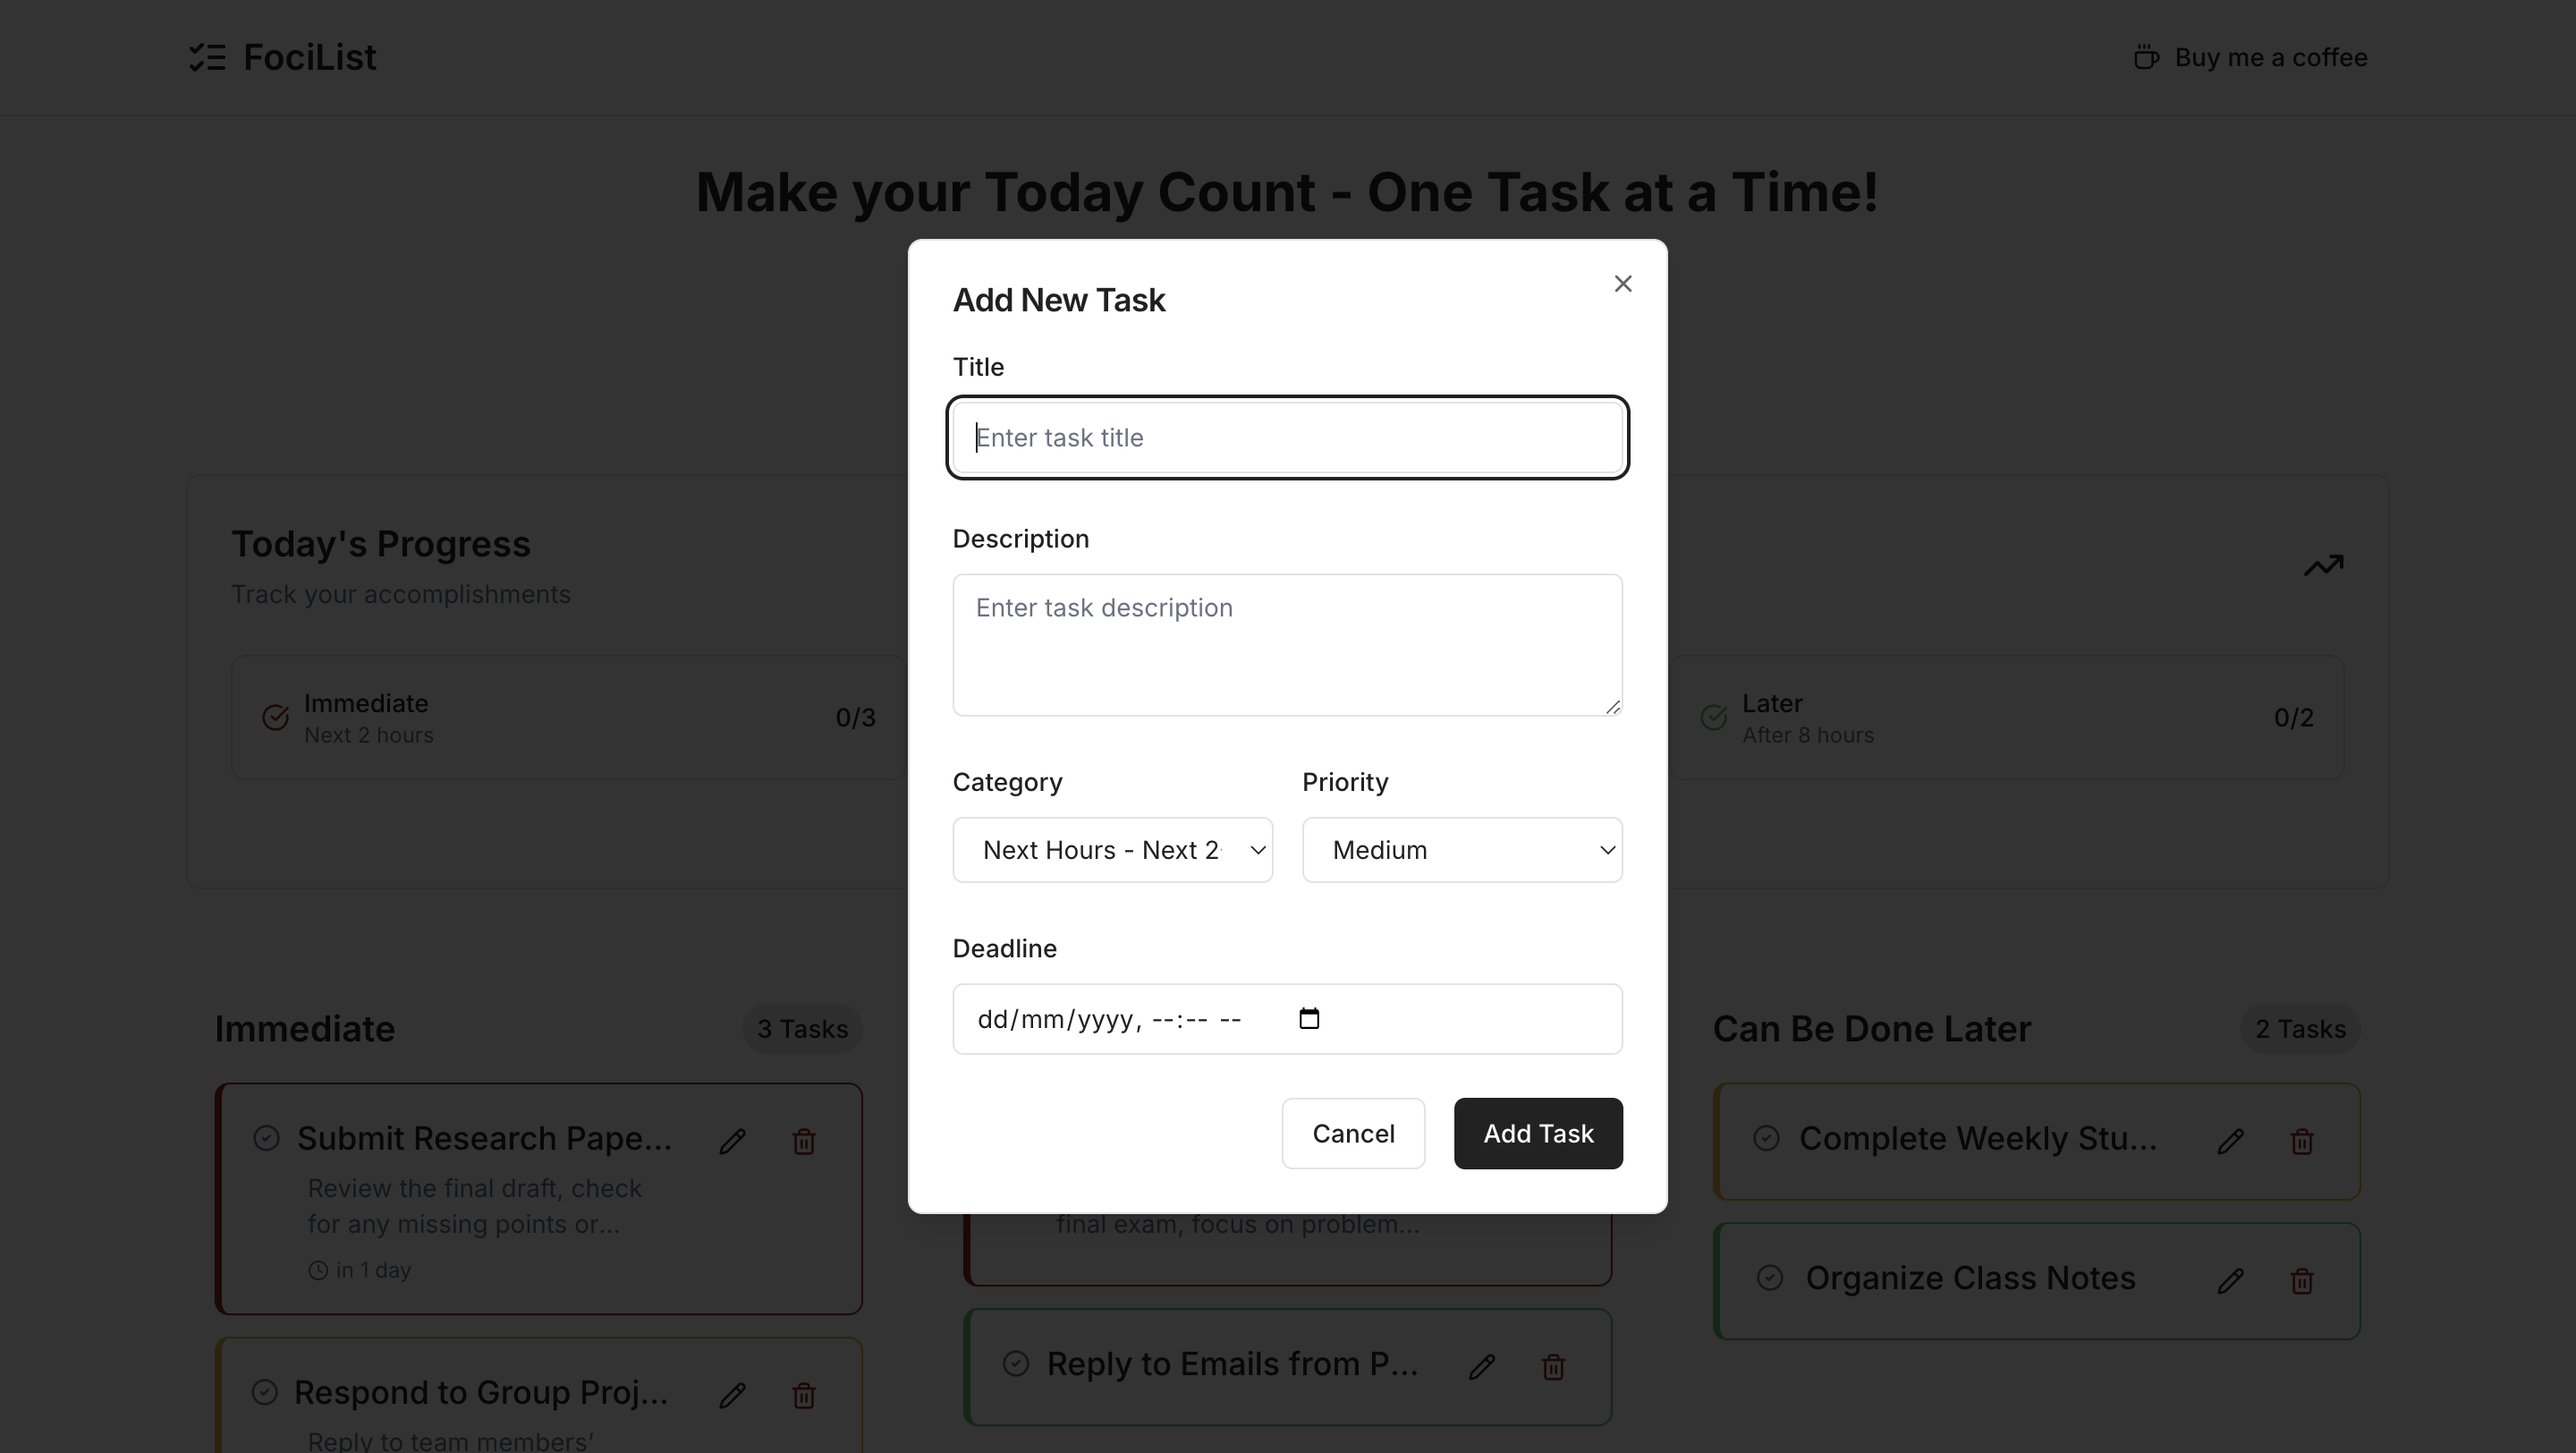
Task: Delete the Reply to Emails task
Action: (1552, 1367)
